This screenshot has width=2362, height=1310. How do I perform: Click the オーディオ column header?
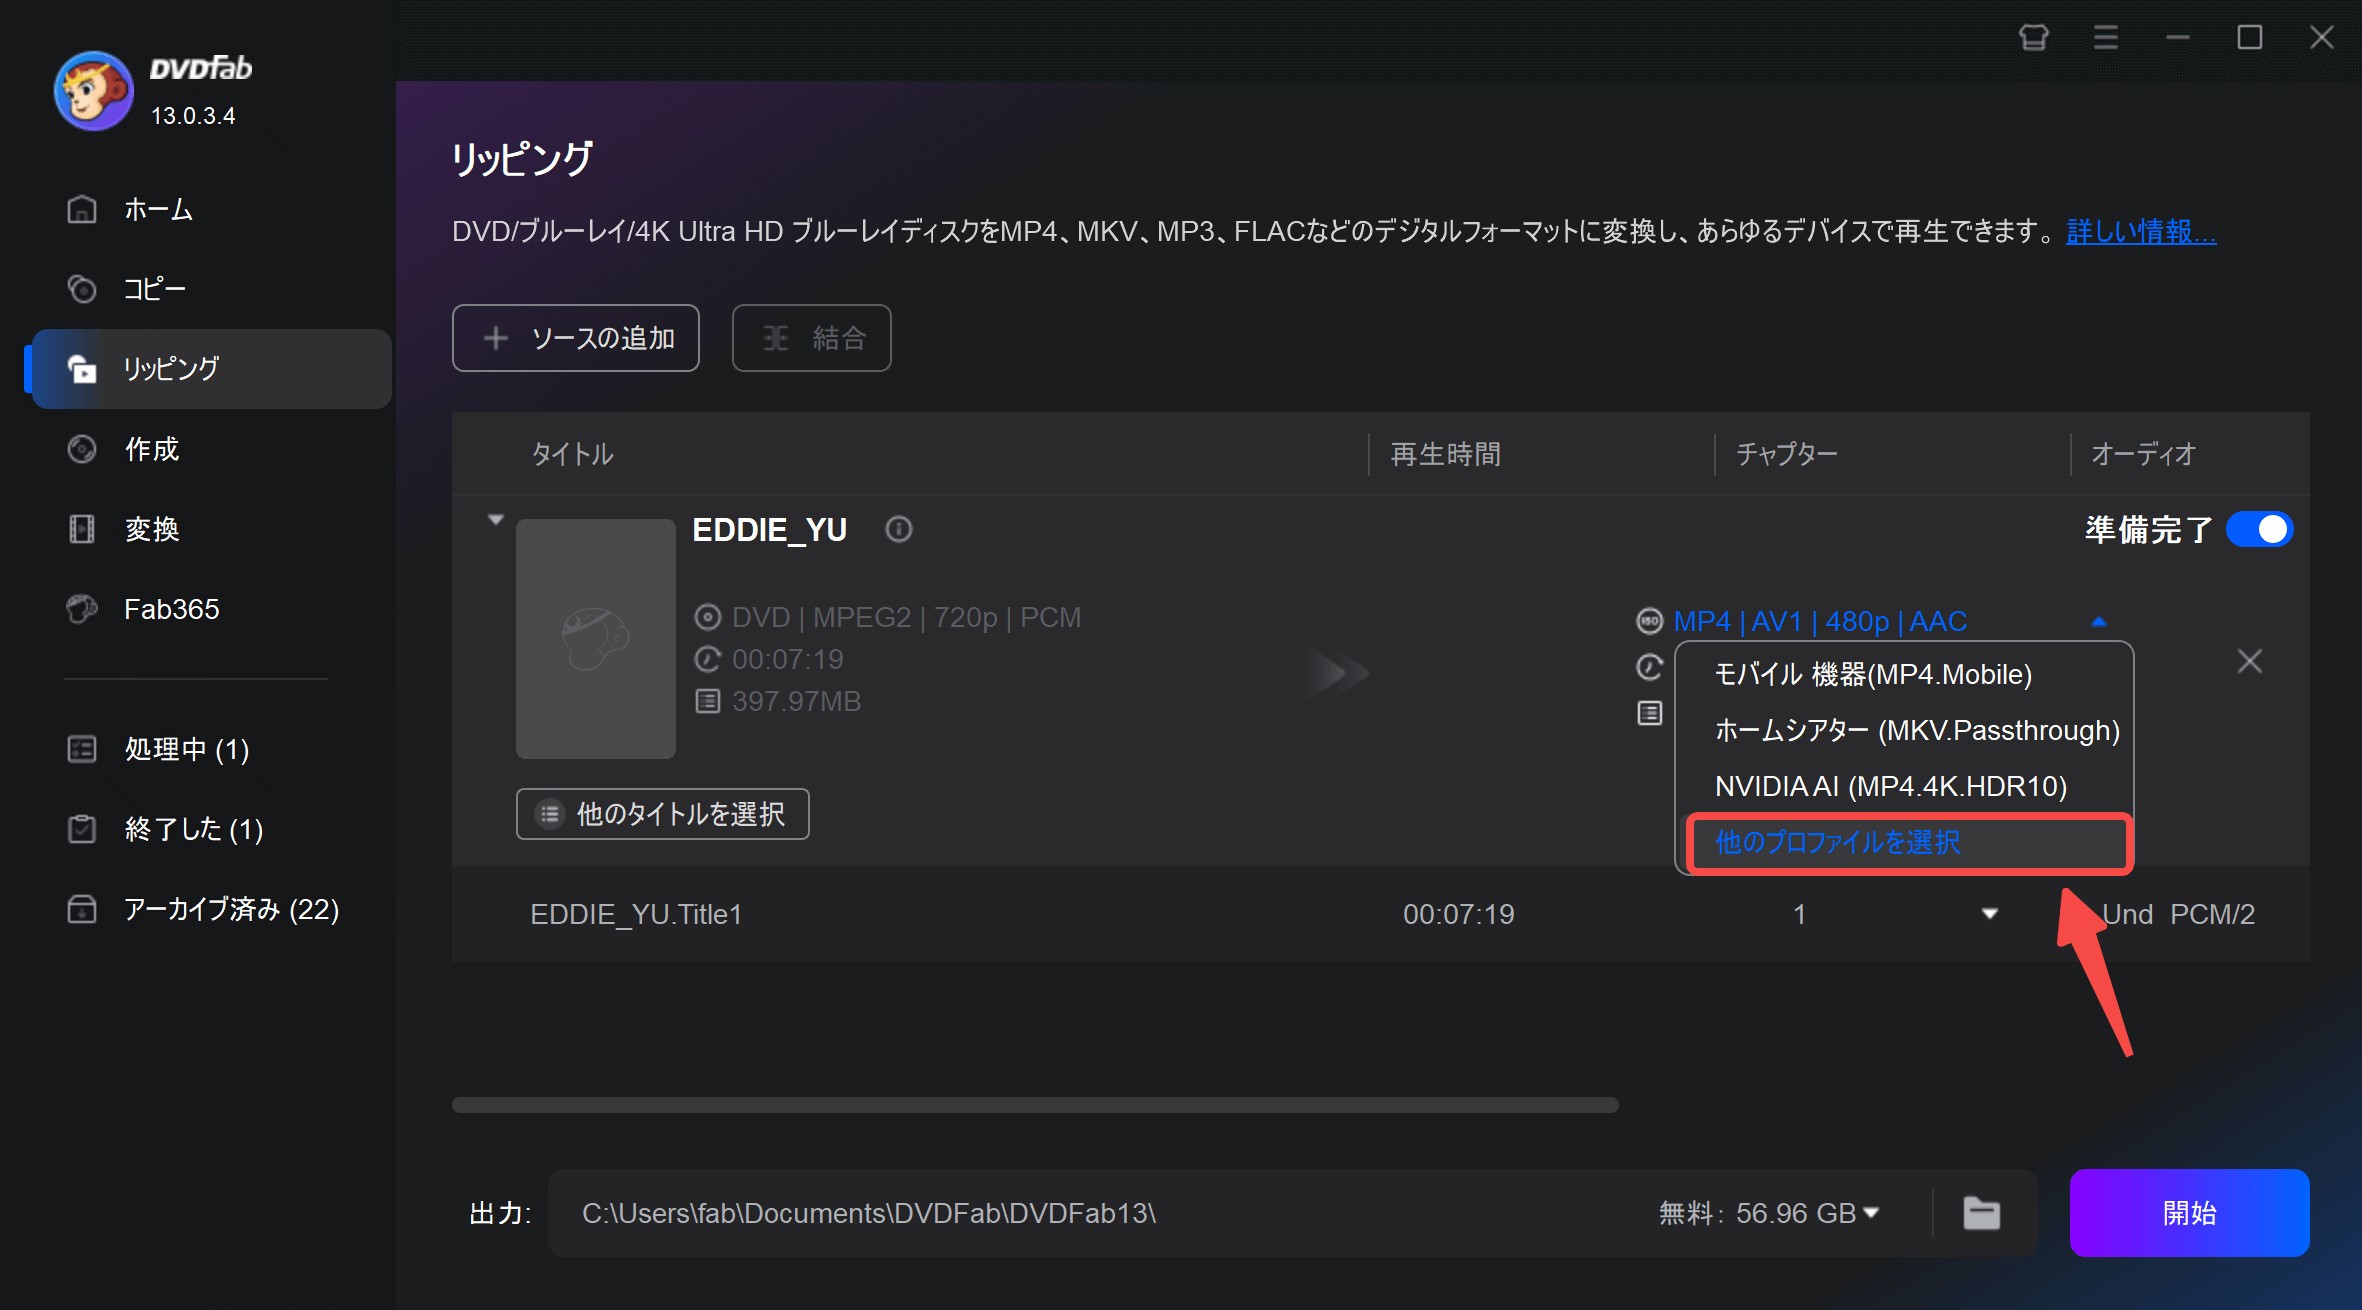[2143, 454]
